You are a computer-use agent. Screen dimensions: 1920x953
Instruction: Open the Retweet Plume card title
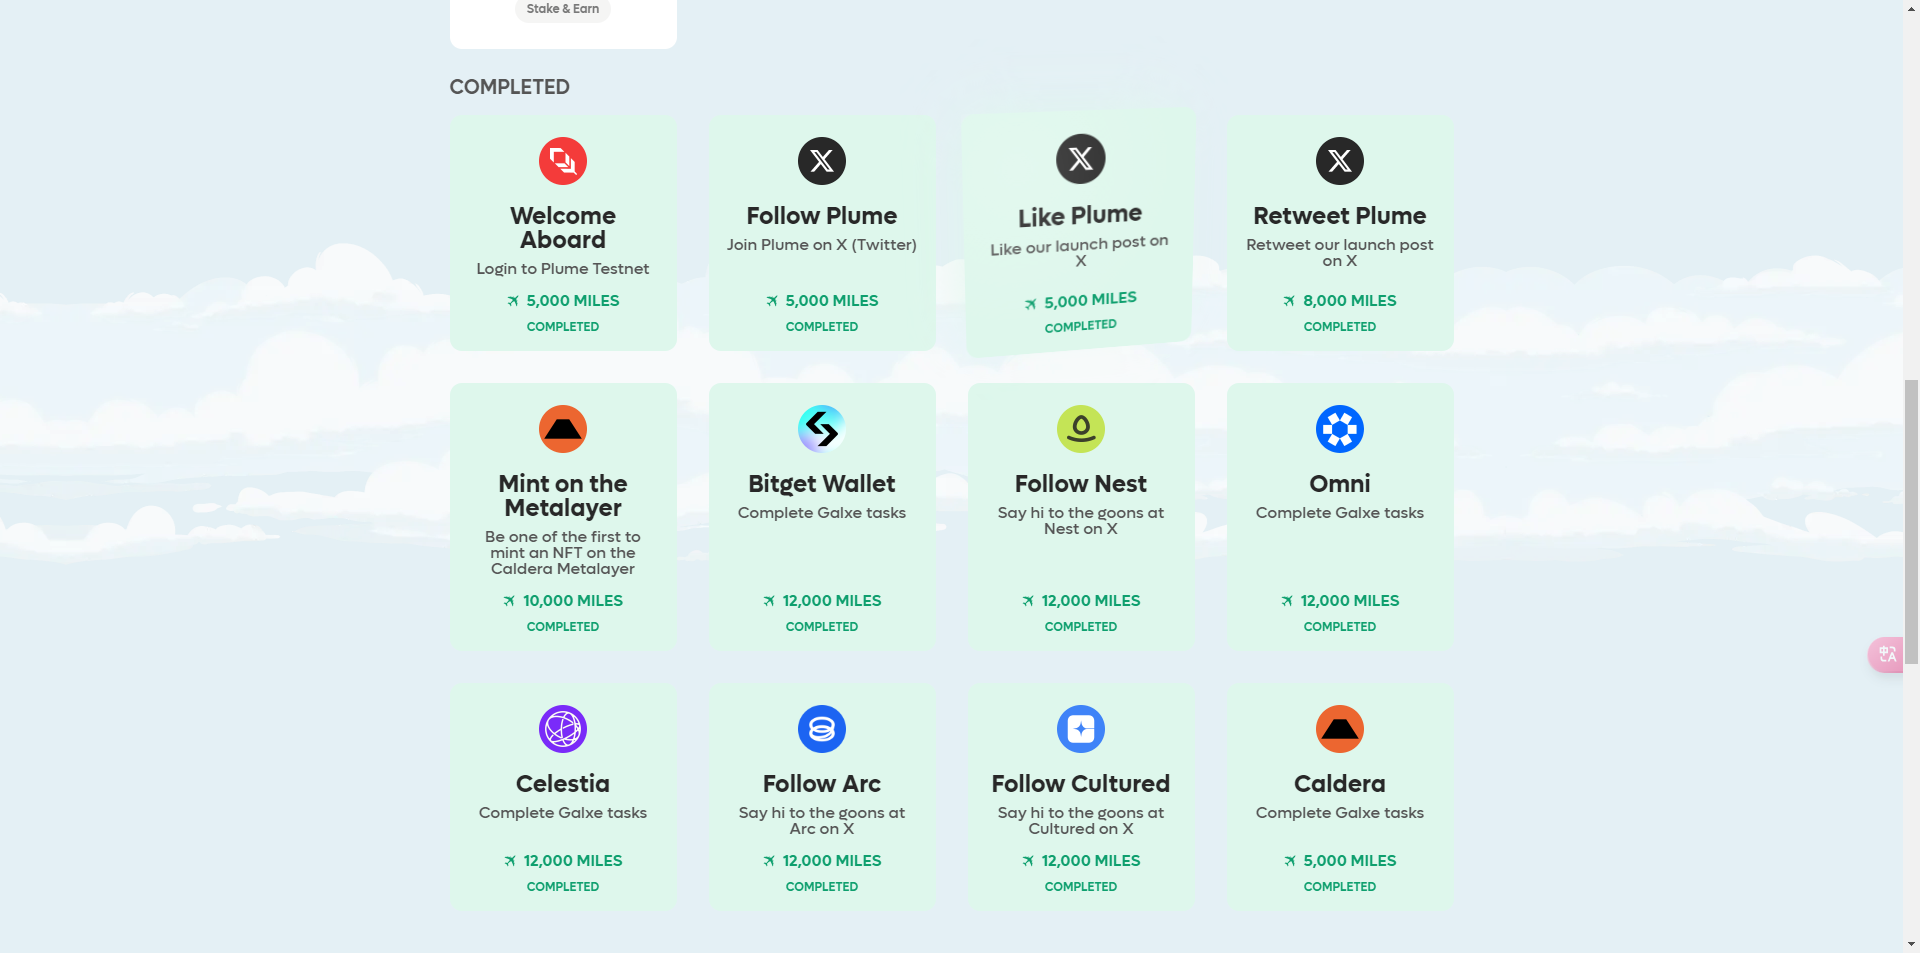[1340, 216]
